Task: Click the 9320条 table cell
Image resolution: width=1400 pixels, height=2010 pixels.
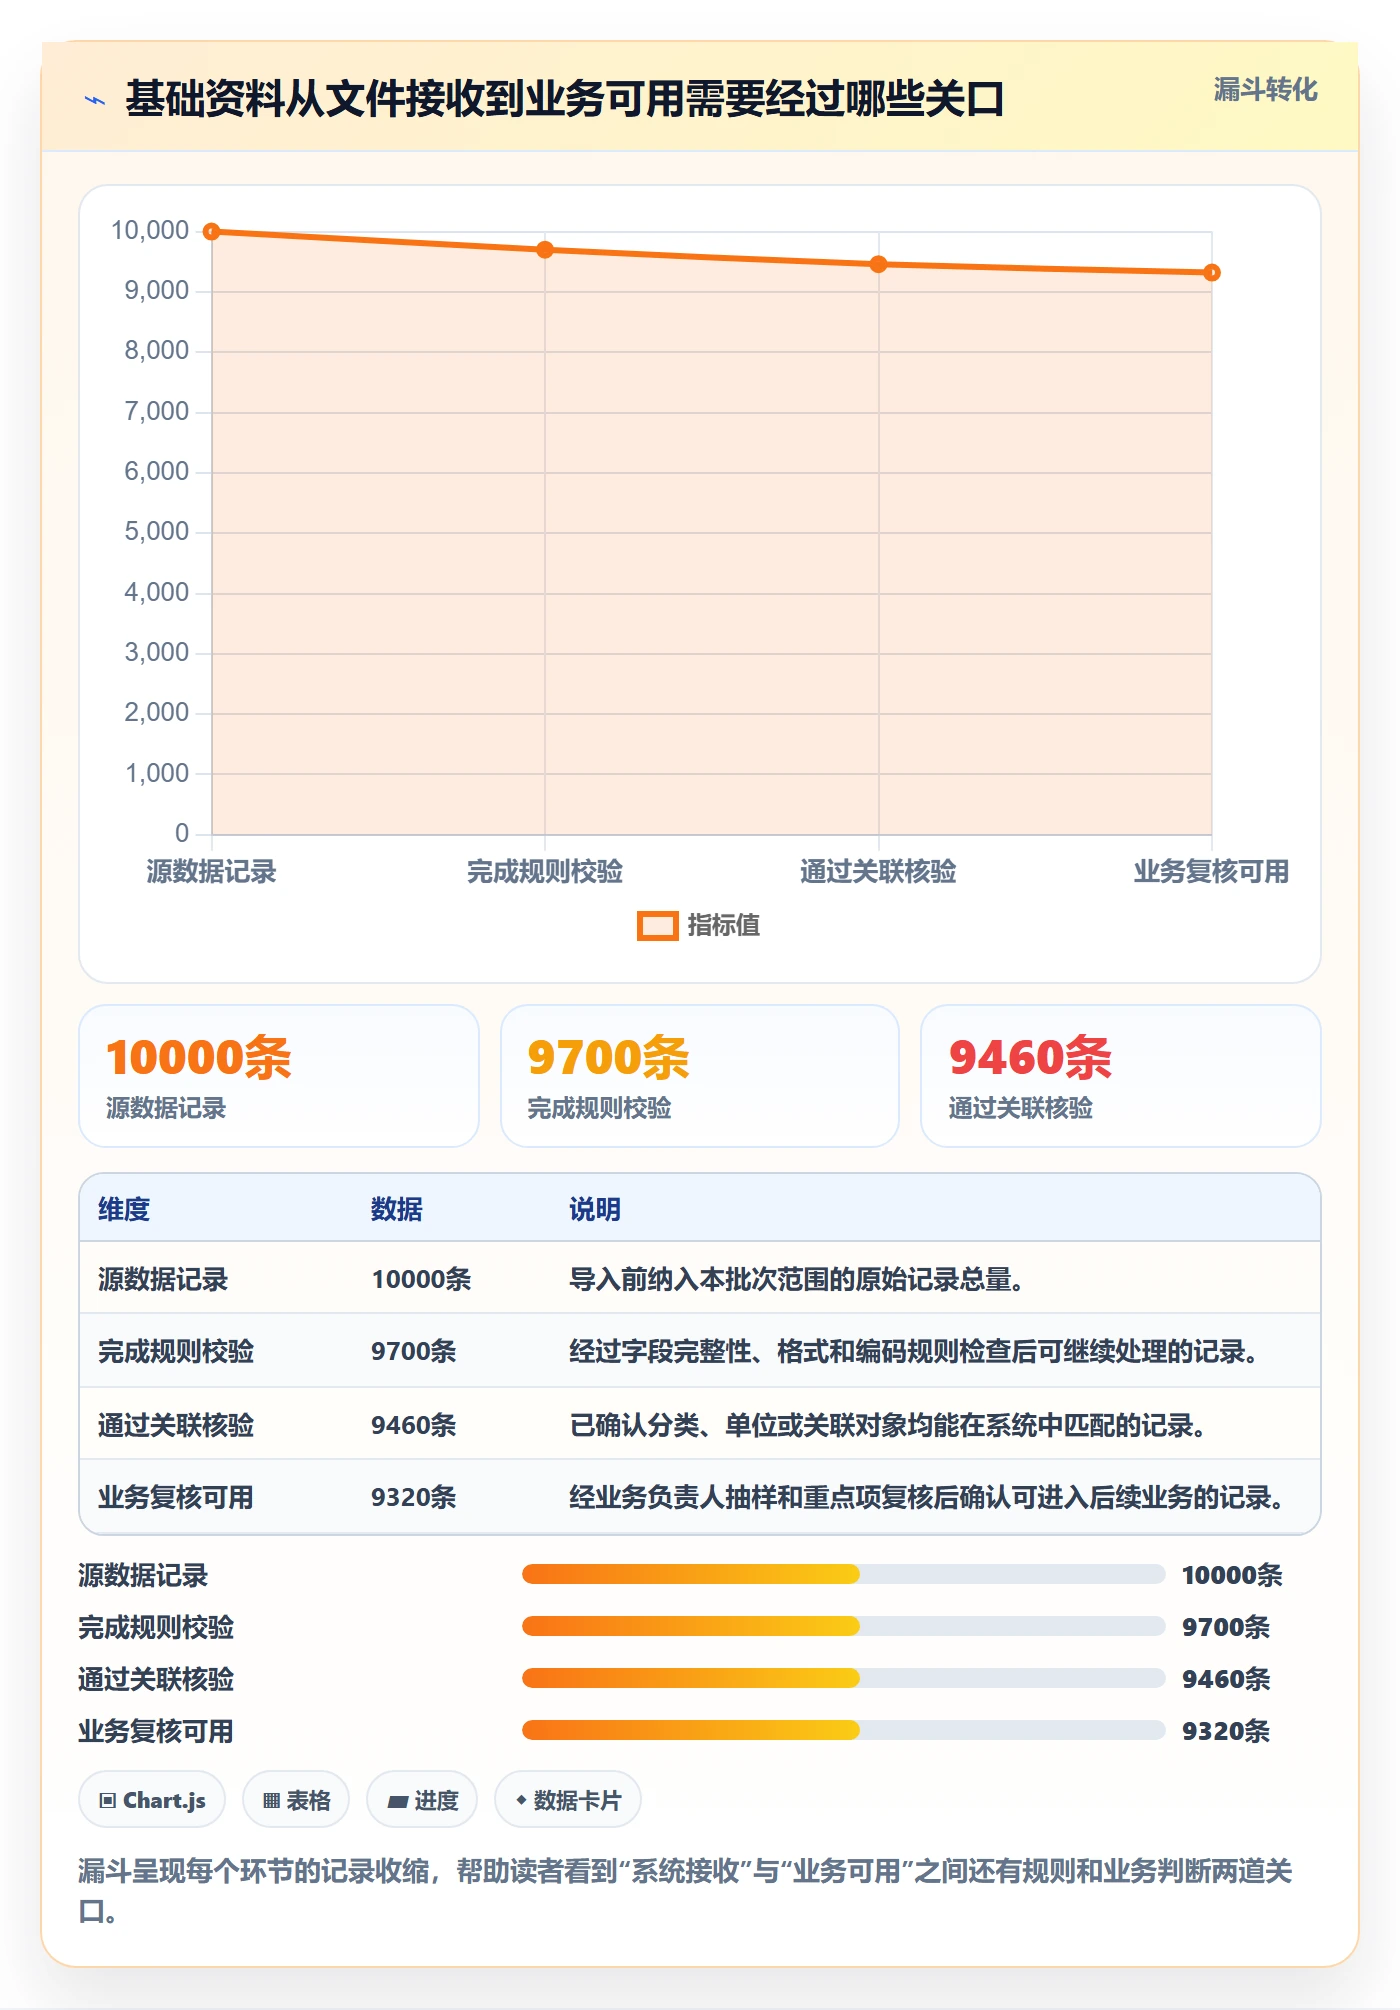Action: pos(414,1497)
